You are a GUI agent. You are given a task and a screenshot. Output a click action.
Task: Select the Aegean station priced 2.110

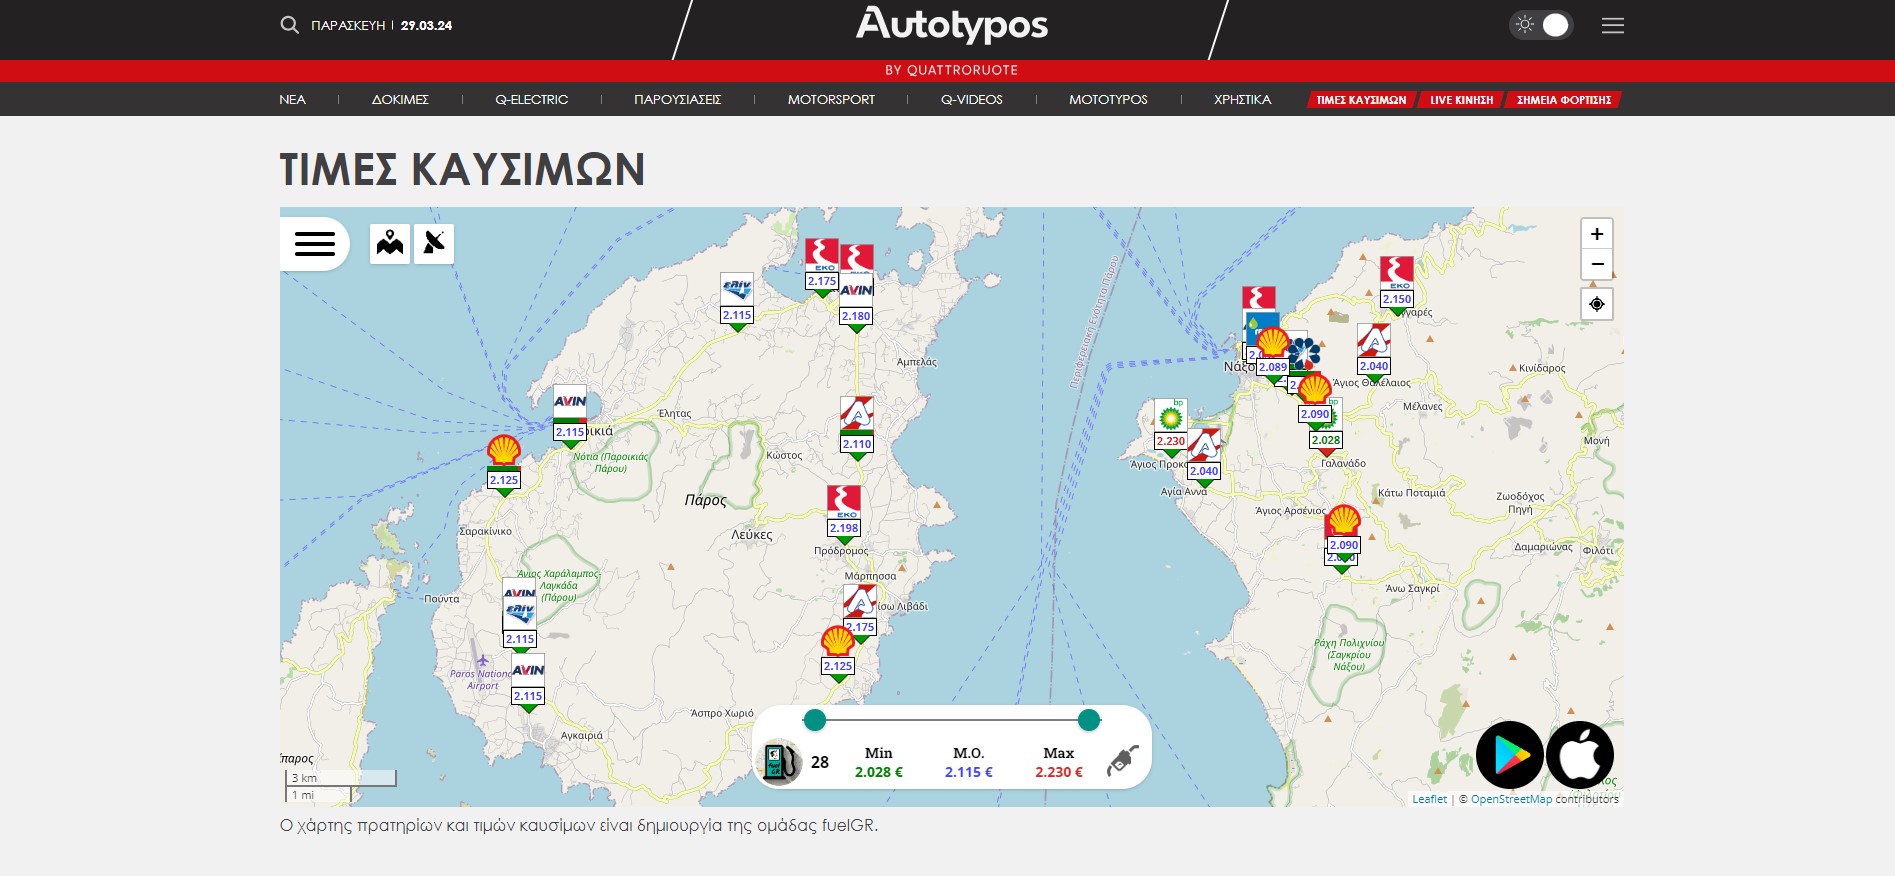pos(857,428)
